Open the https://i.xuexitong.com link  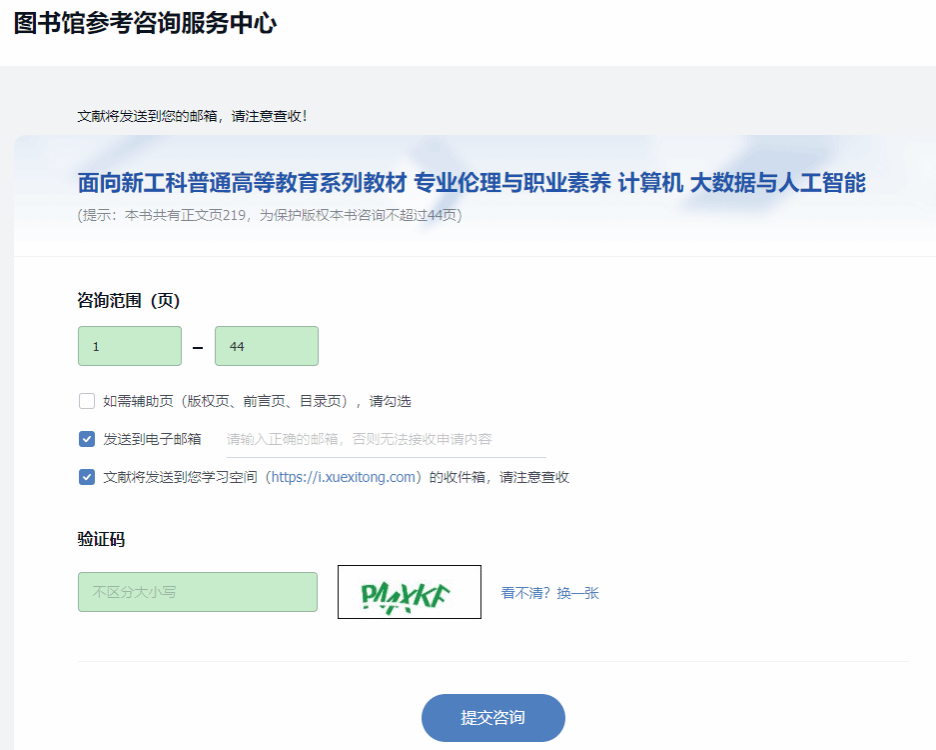click(343, 477)
